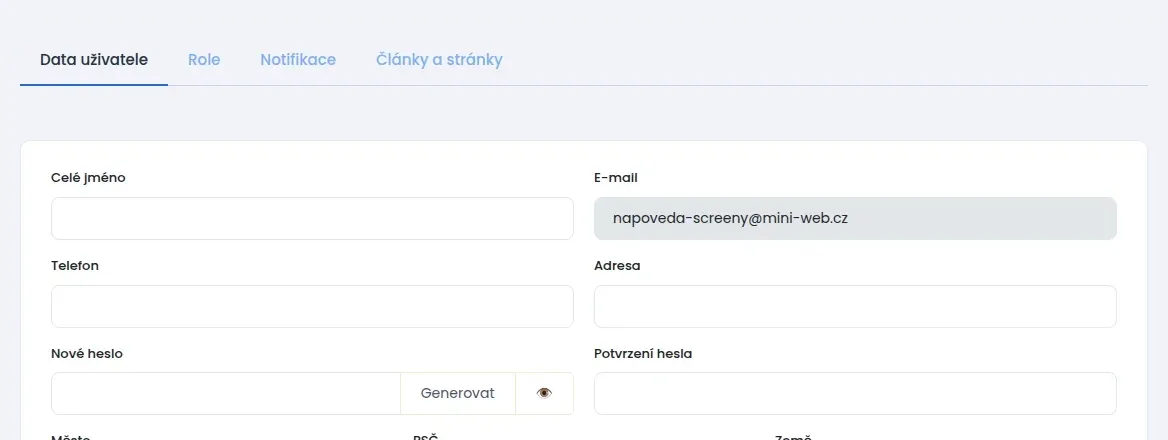Click the Potvrzení hesla input field
The width and height of the screenshot is (1168, 440).
(x=855, y=393)
